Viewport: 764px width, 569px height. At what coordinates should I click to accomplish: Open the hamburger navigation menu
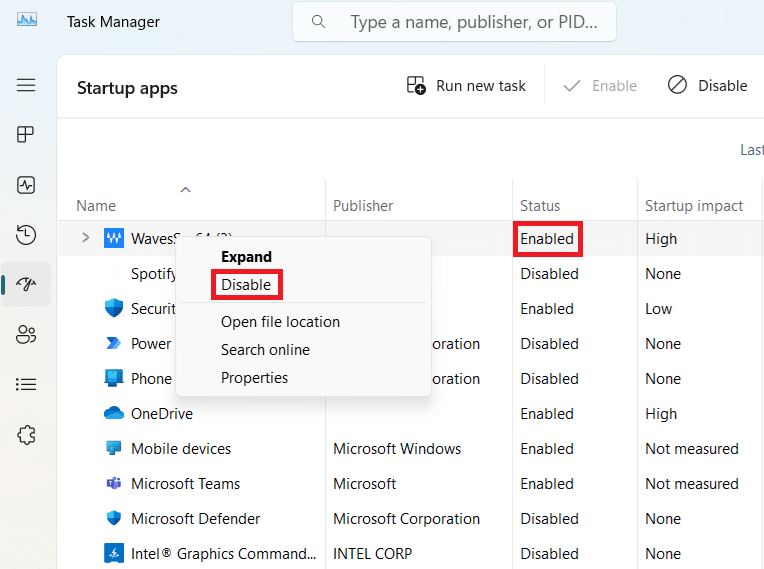[27, 85]
